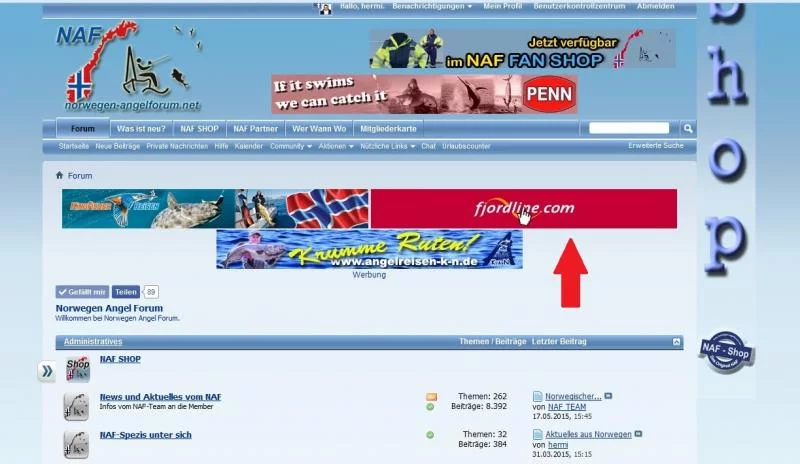Click the NAF-Spezis unter sich forum icon
The height and width of the screenshot is (464, 800).
tap(76, 445)
